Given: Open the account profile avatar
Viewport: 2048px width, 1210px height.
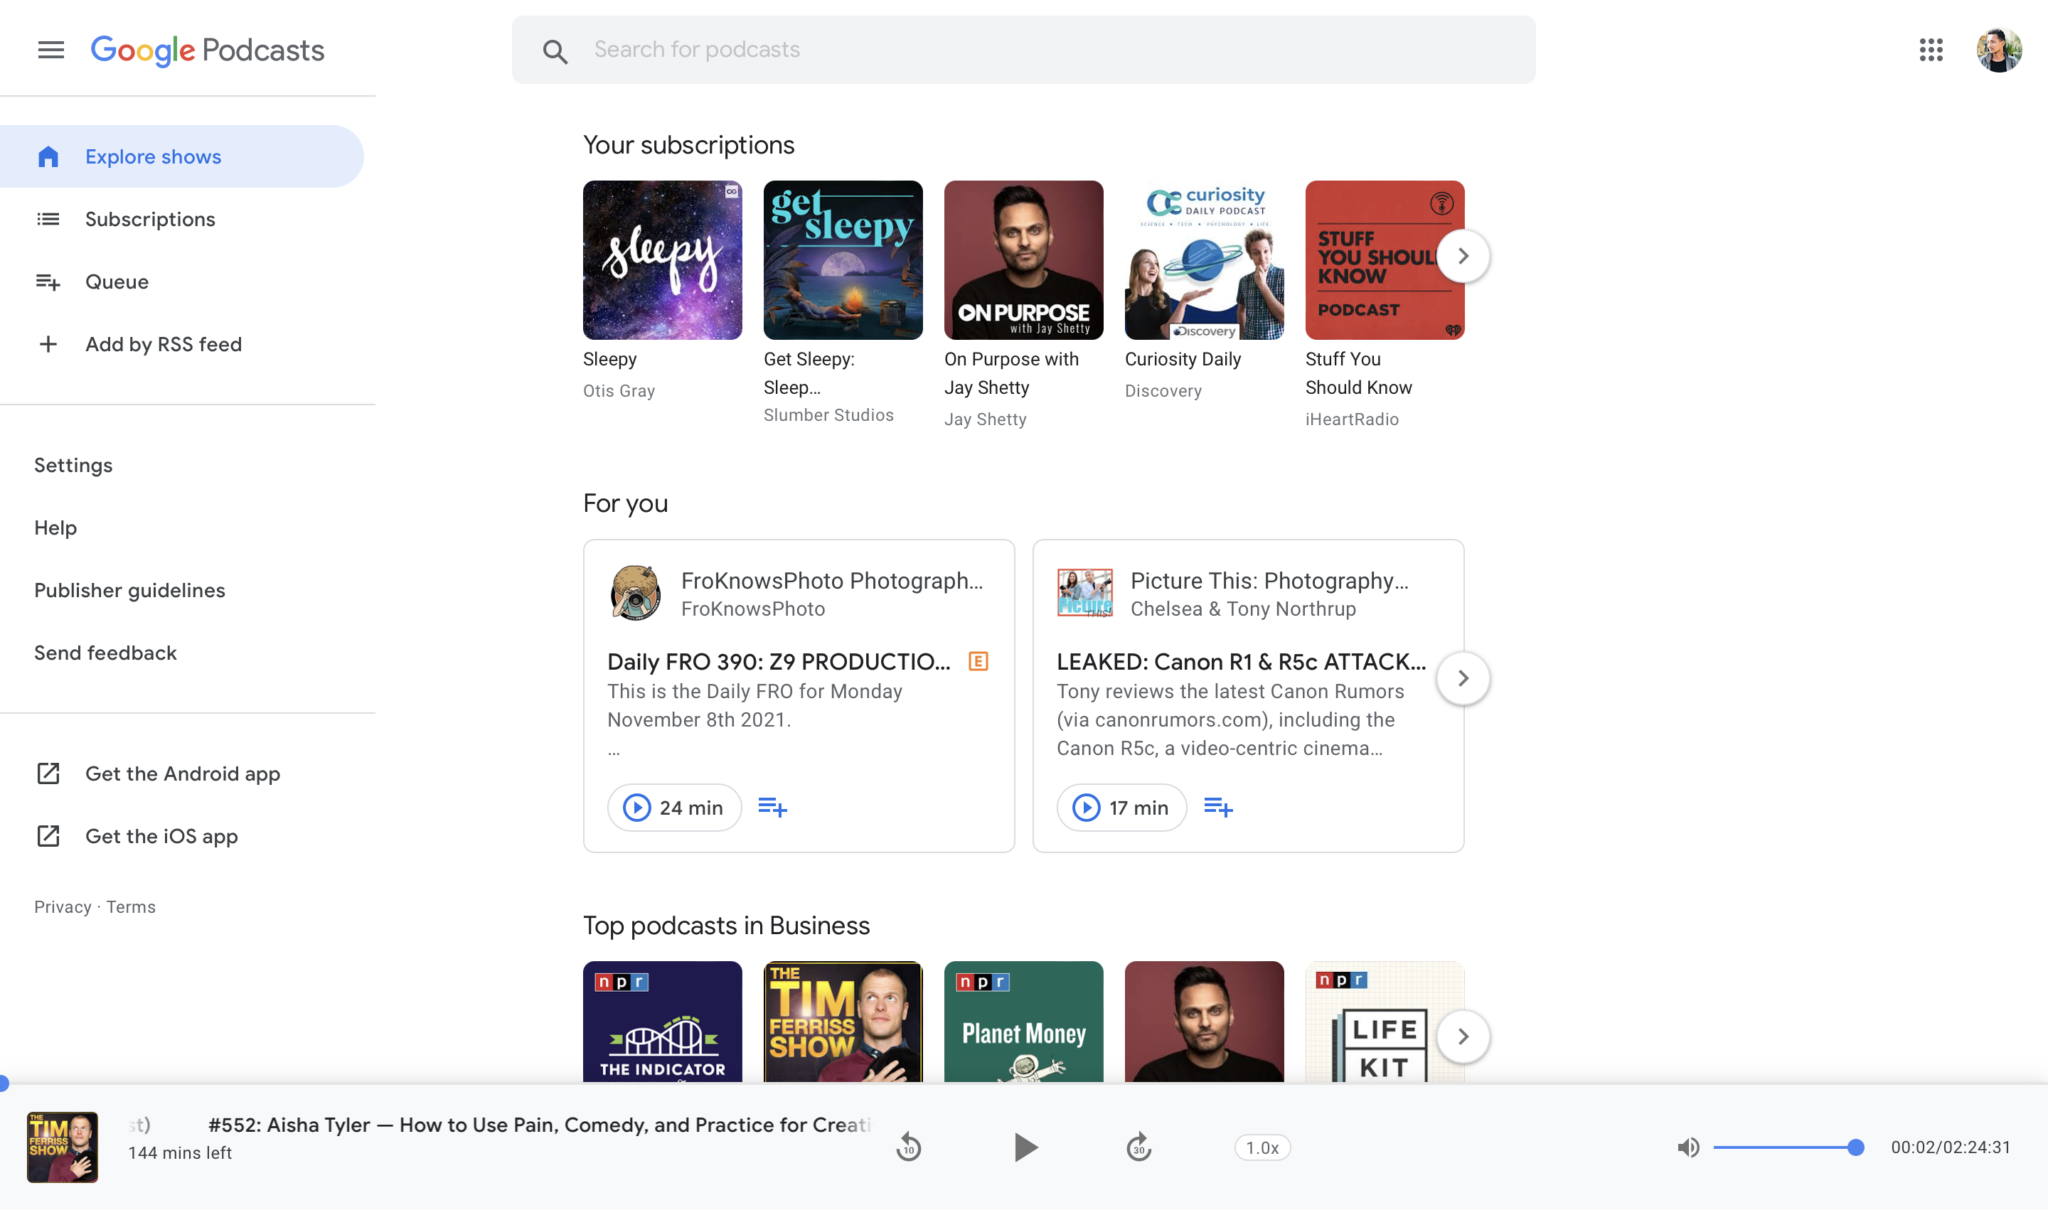Looking at the screenshot, I should point(1999,50).
